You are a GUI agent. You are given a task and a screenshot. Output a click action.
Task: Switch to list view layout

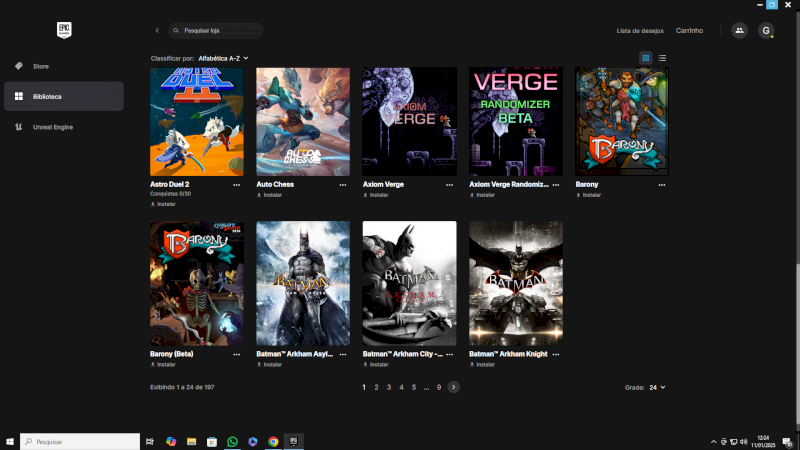coord(662,58)
